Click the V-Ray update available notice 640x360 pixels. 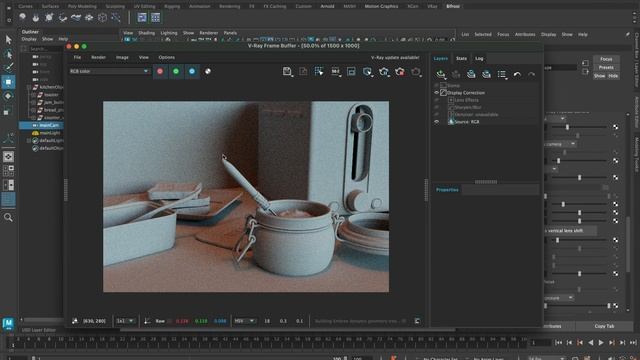point(395,58)
